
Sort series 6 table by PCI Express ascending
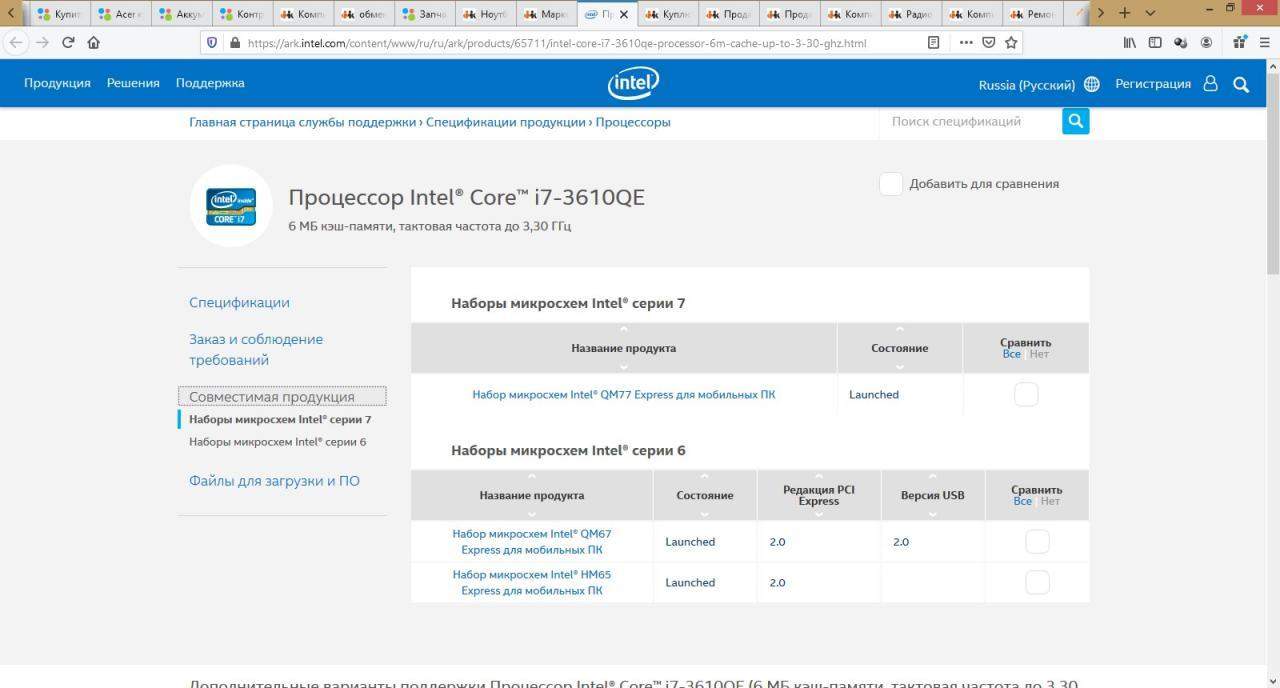(x=819, y=477)
